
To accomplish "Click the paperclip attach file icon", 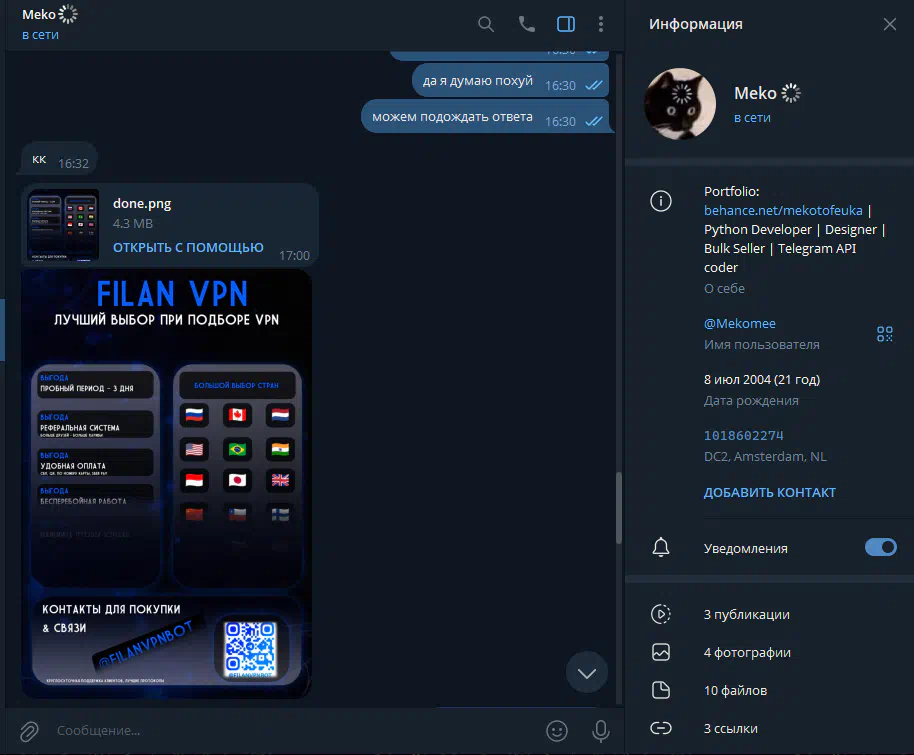I will coord(29,731).
